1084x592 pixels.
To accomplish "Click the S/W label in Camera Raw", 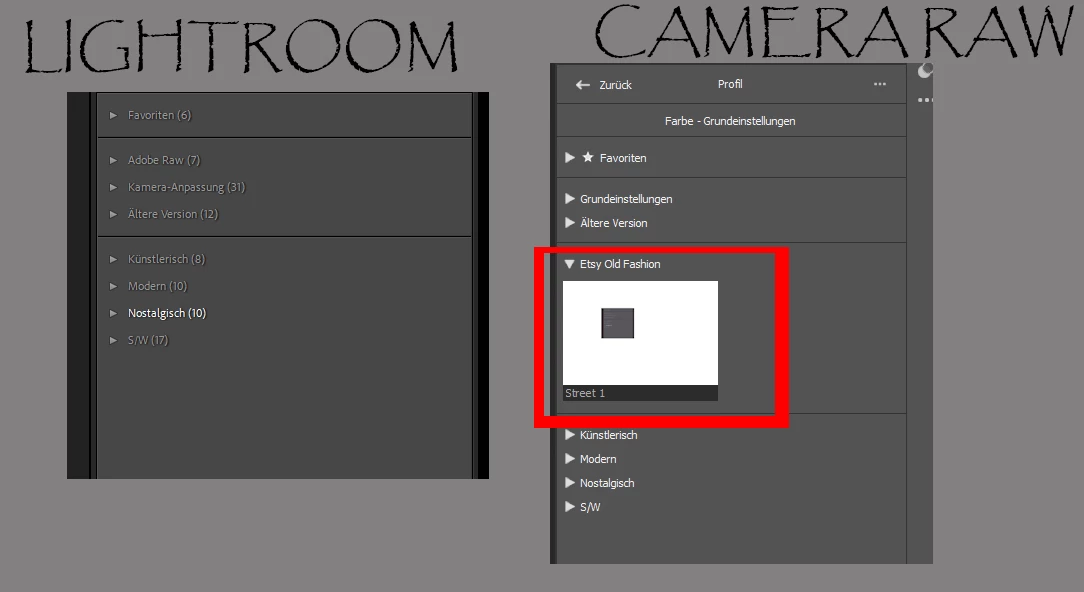I will [590, 507].
